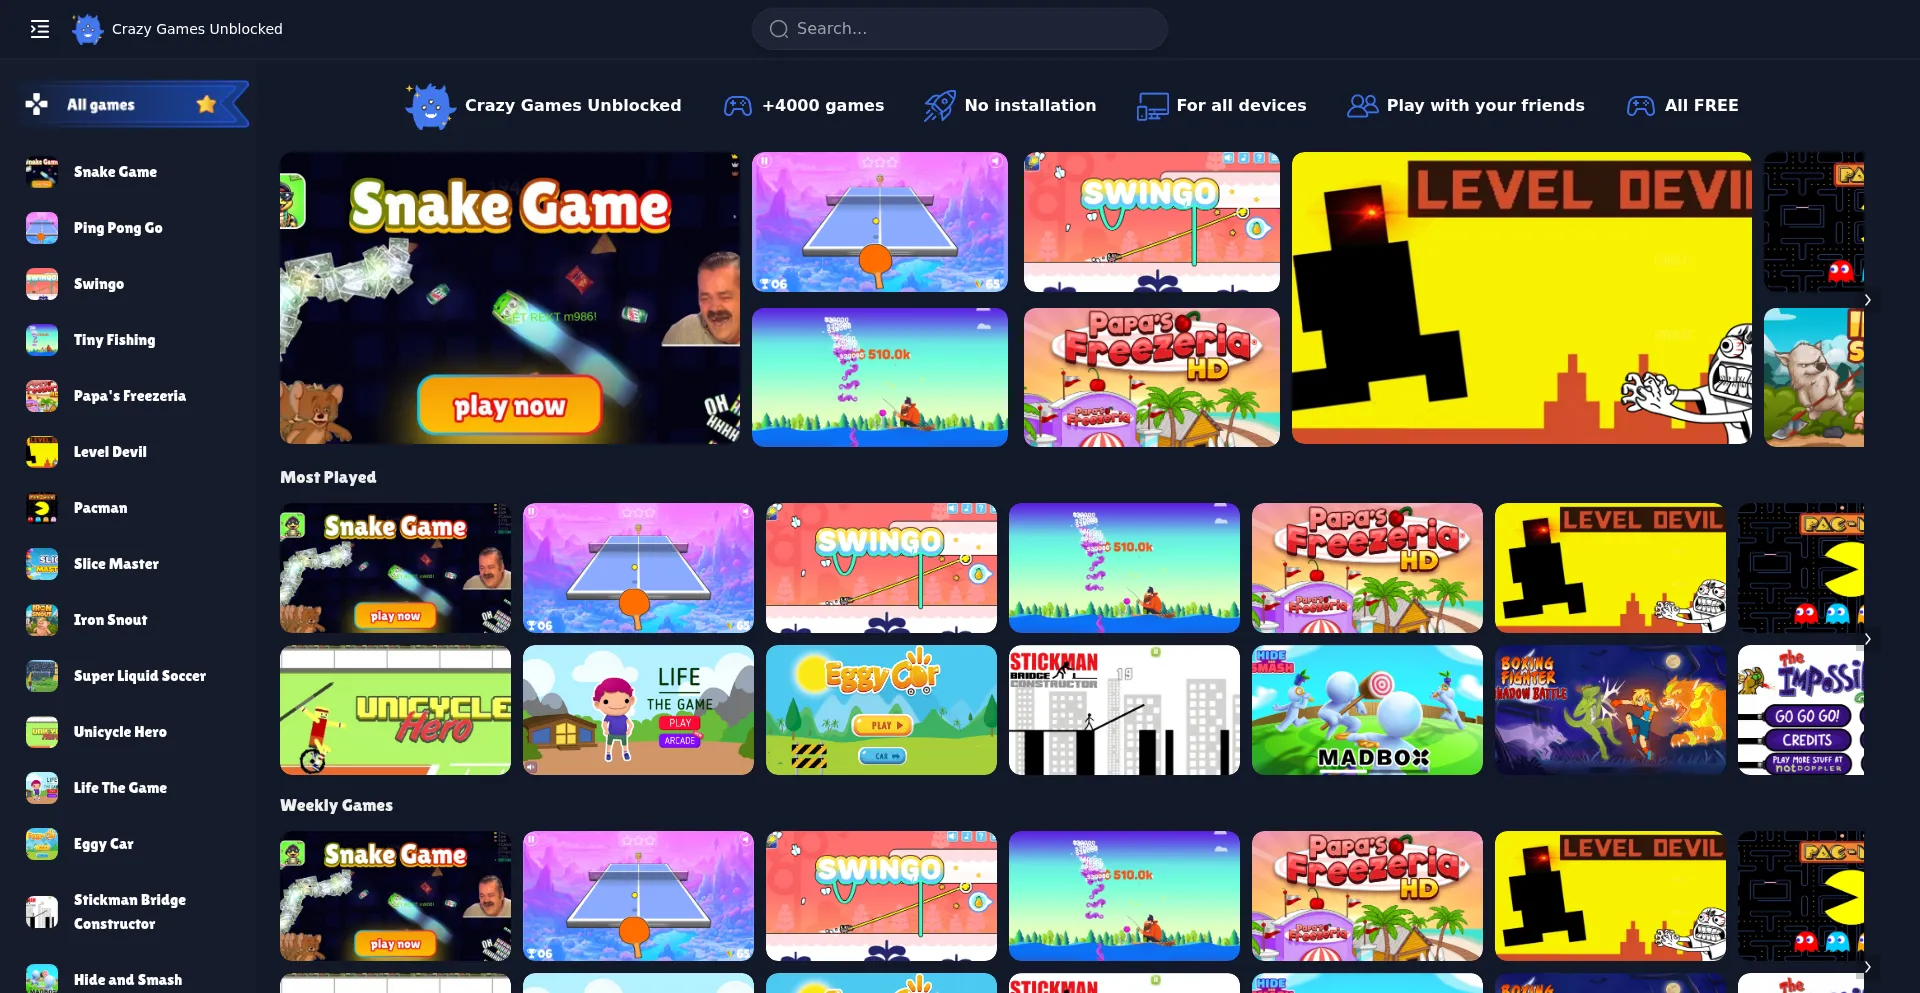Open Tiny Fishing icon in sidebar

pyautogui.click(x=42, y=340)
